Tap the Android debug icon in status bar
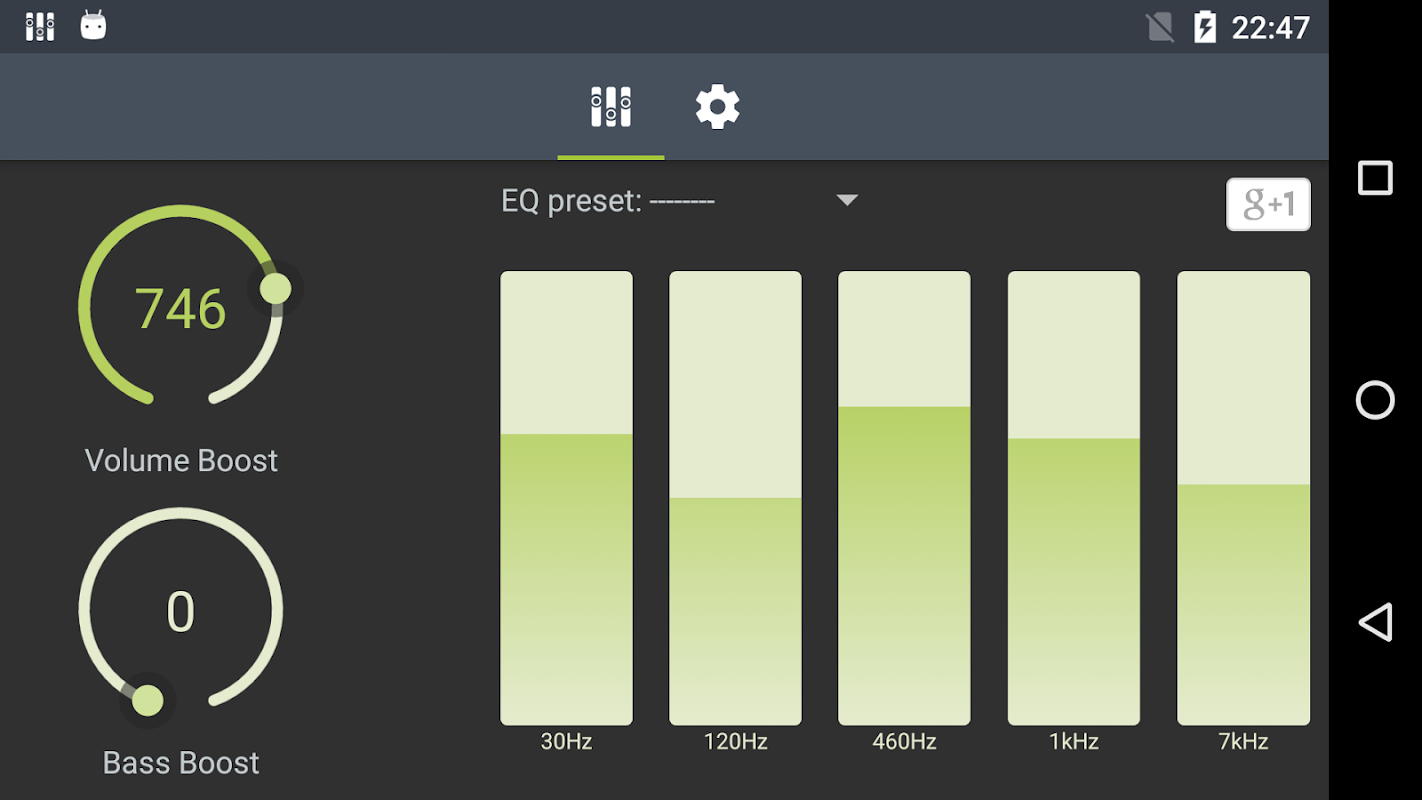 point(93,26)
